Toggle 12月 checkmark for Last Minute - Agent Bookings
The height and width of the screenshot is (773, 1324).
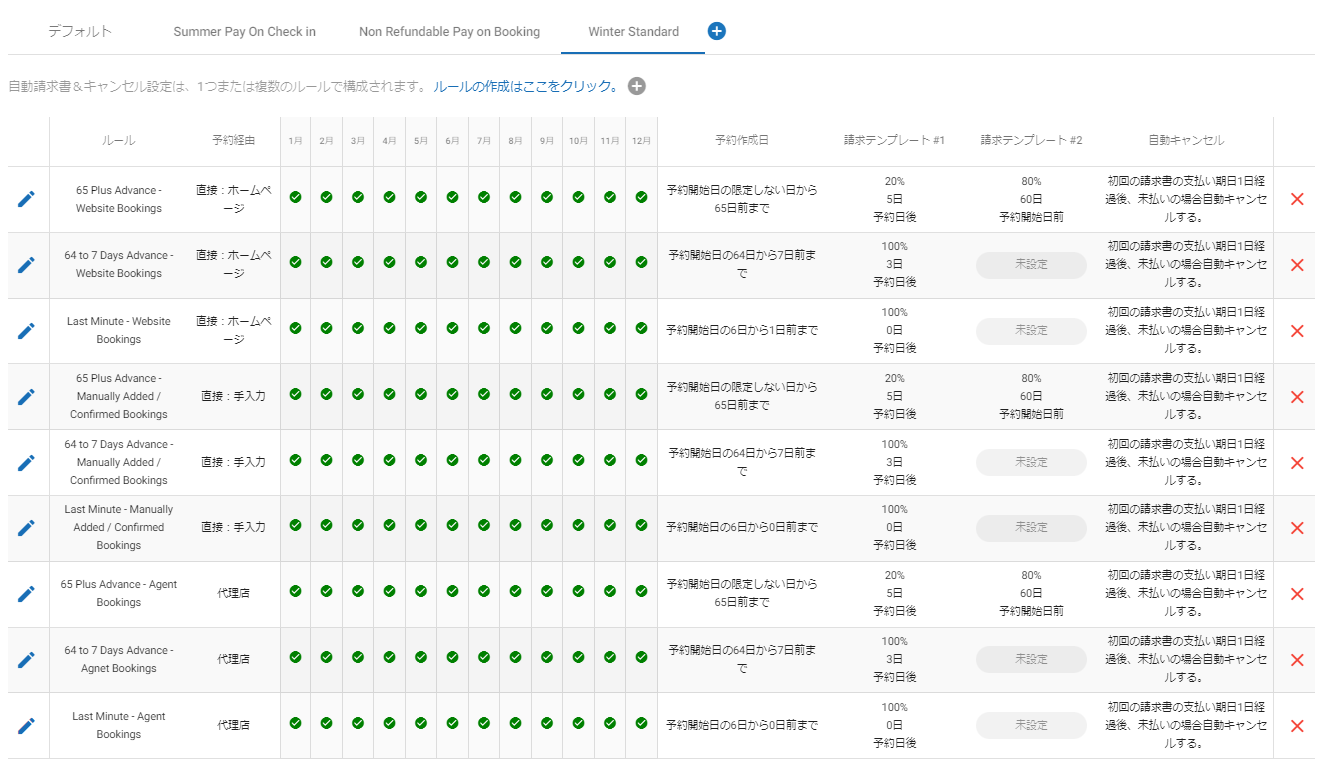click(x=641, y=723)
